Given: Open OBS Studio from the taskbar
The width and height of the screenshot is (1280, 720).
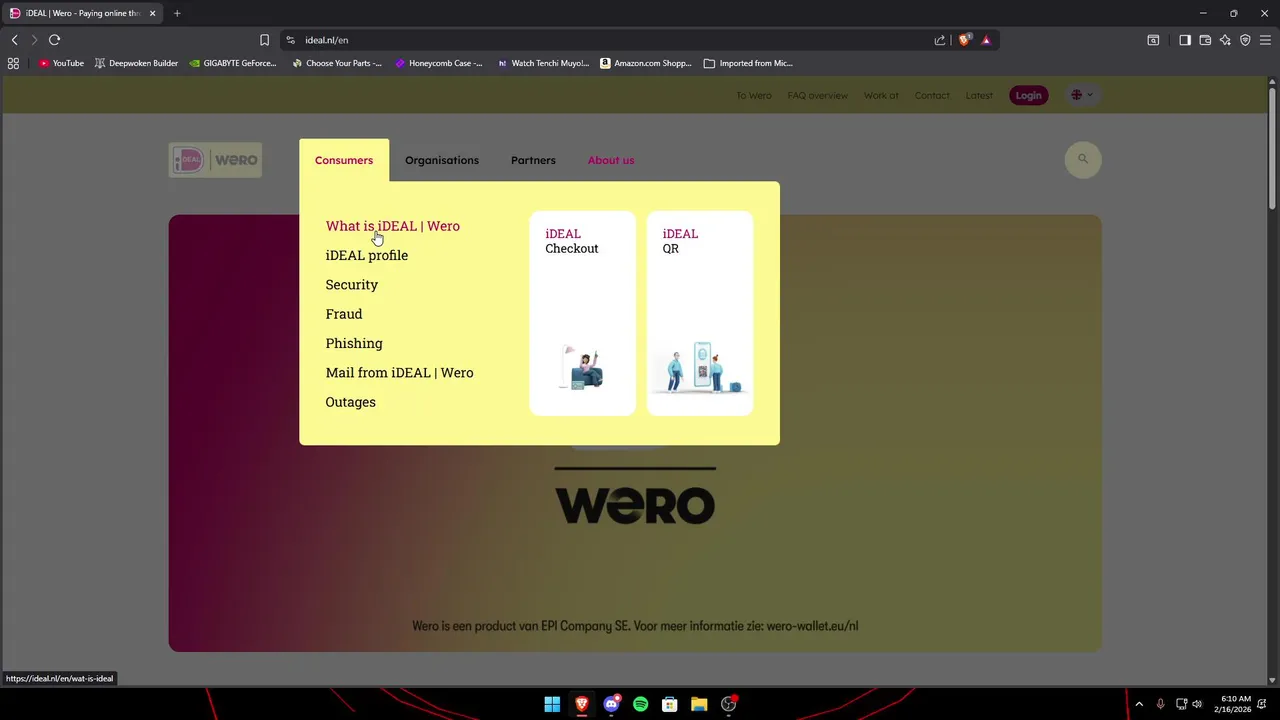Looking at the screenshot, I should (x=729, y=704).
